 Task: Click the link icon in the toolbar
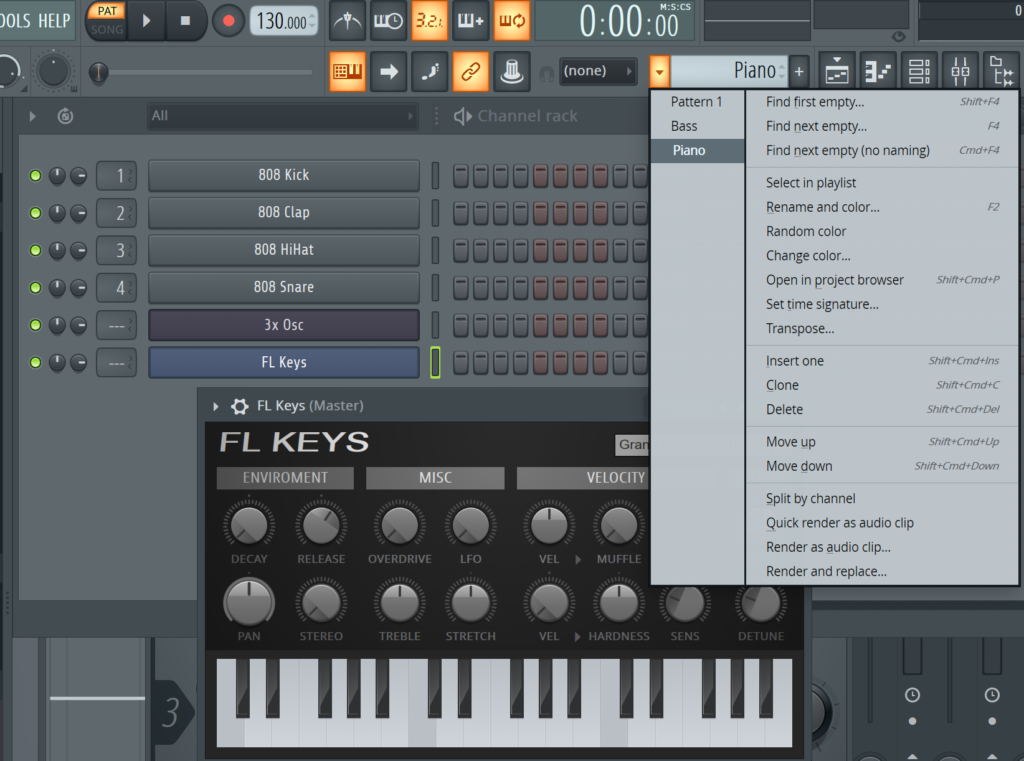(470, 71)
